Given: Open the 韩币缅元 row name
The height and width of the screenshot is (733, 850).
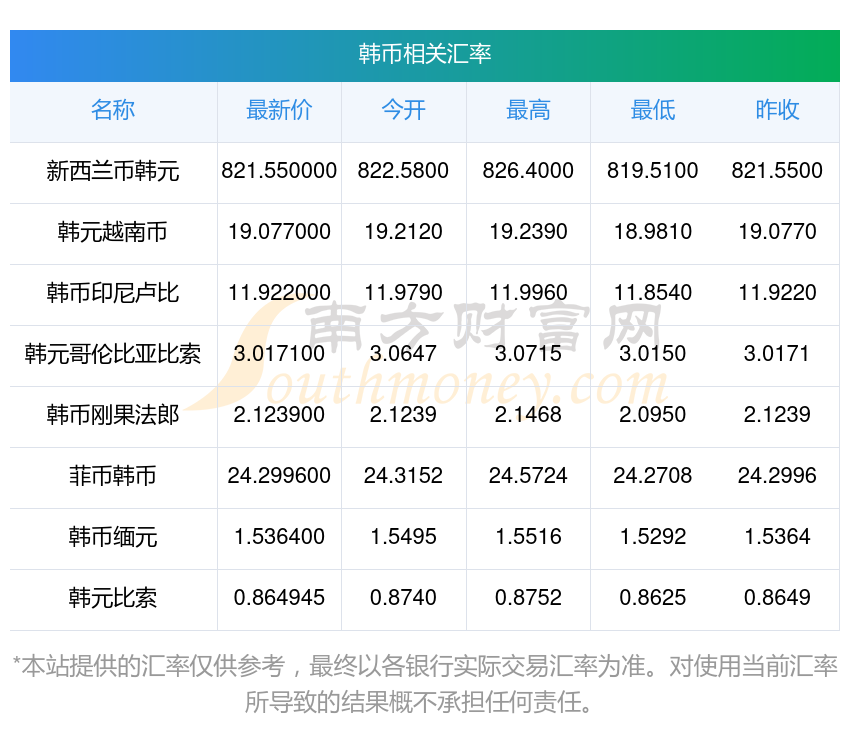Looking at the screenshot, I should [113, 537].
